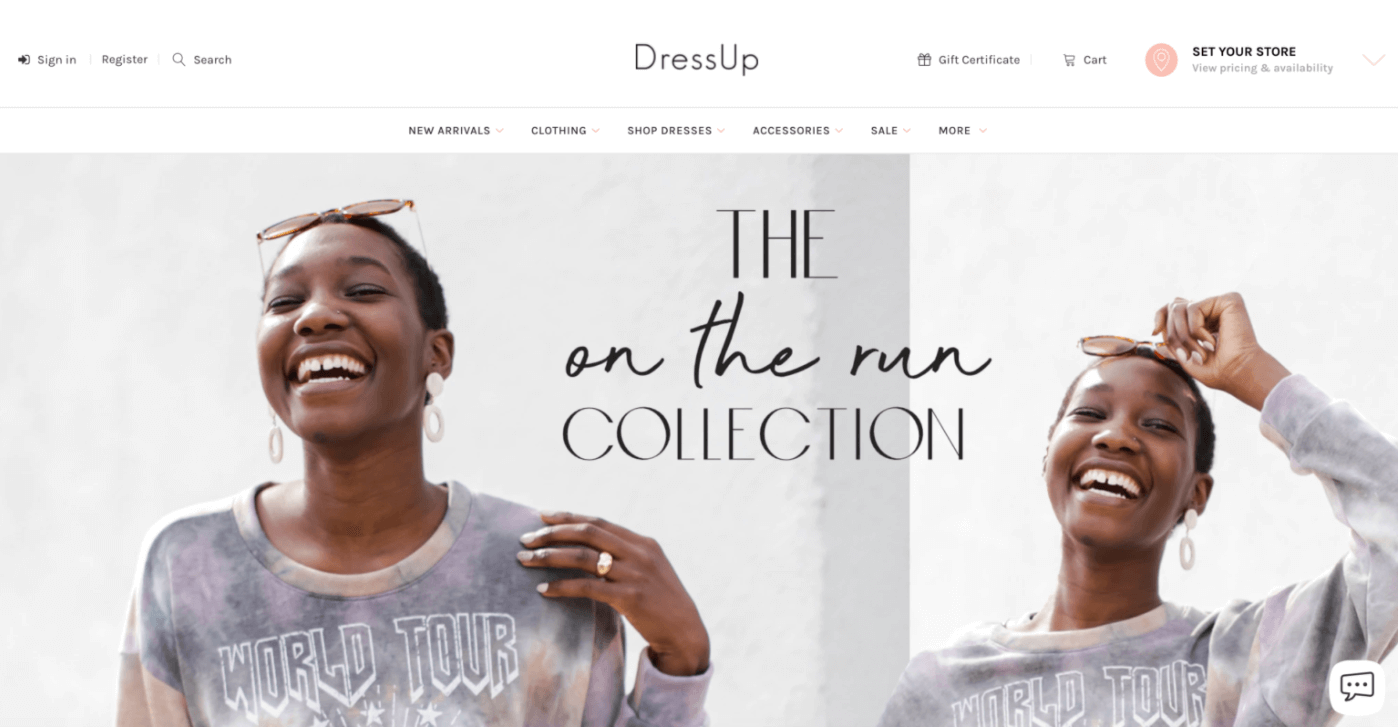The height and width of the screenshot is (727, 1399).
Task: Click the Sign in link
Action: 56,60
